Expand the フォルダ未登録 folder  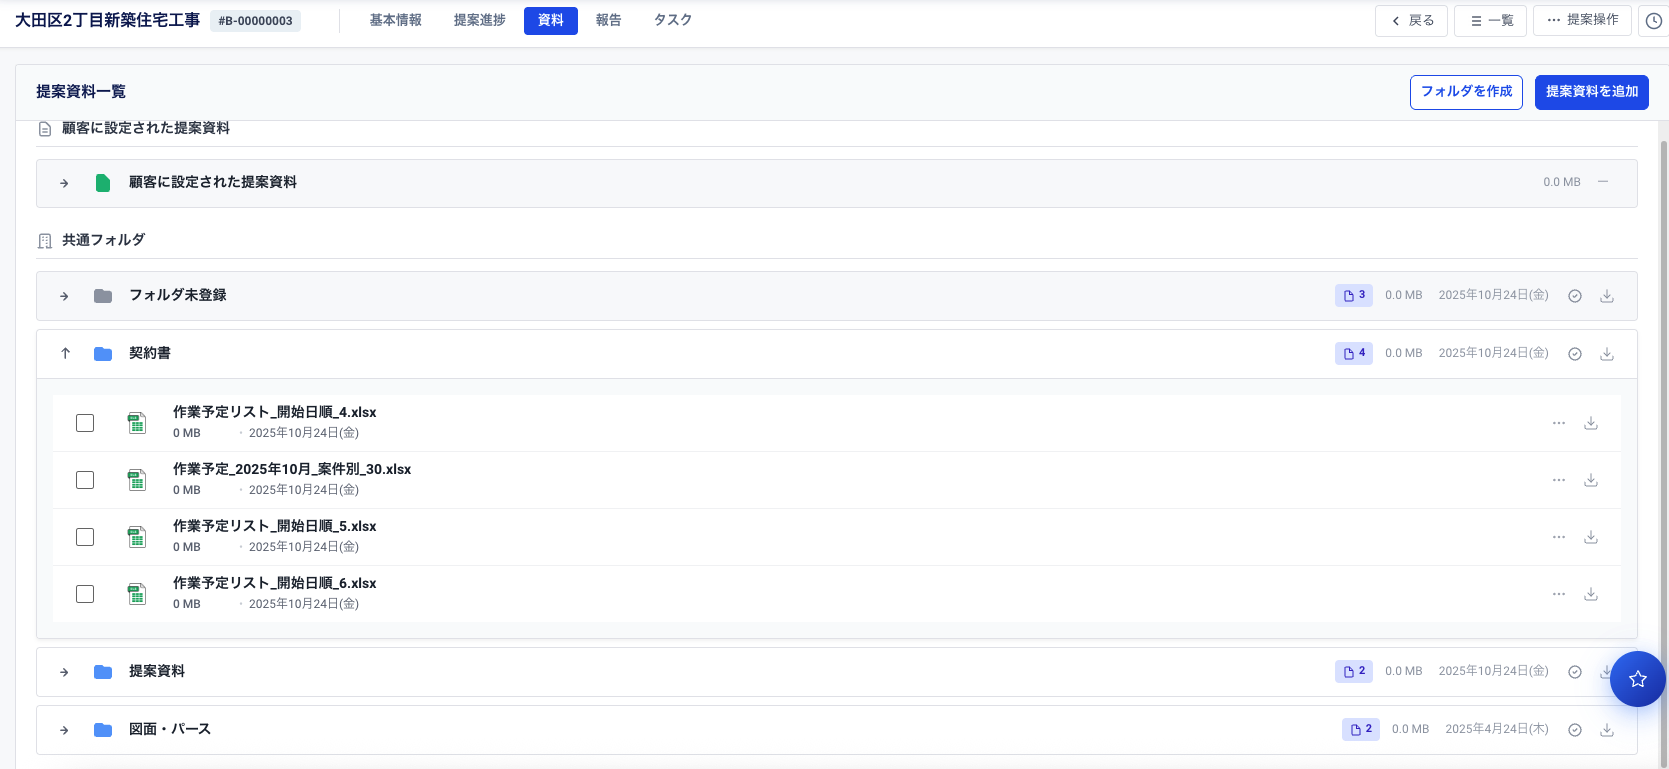(65, 296)
